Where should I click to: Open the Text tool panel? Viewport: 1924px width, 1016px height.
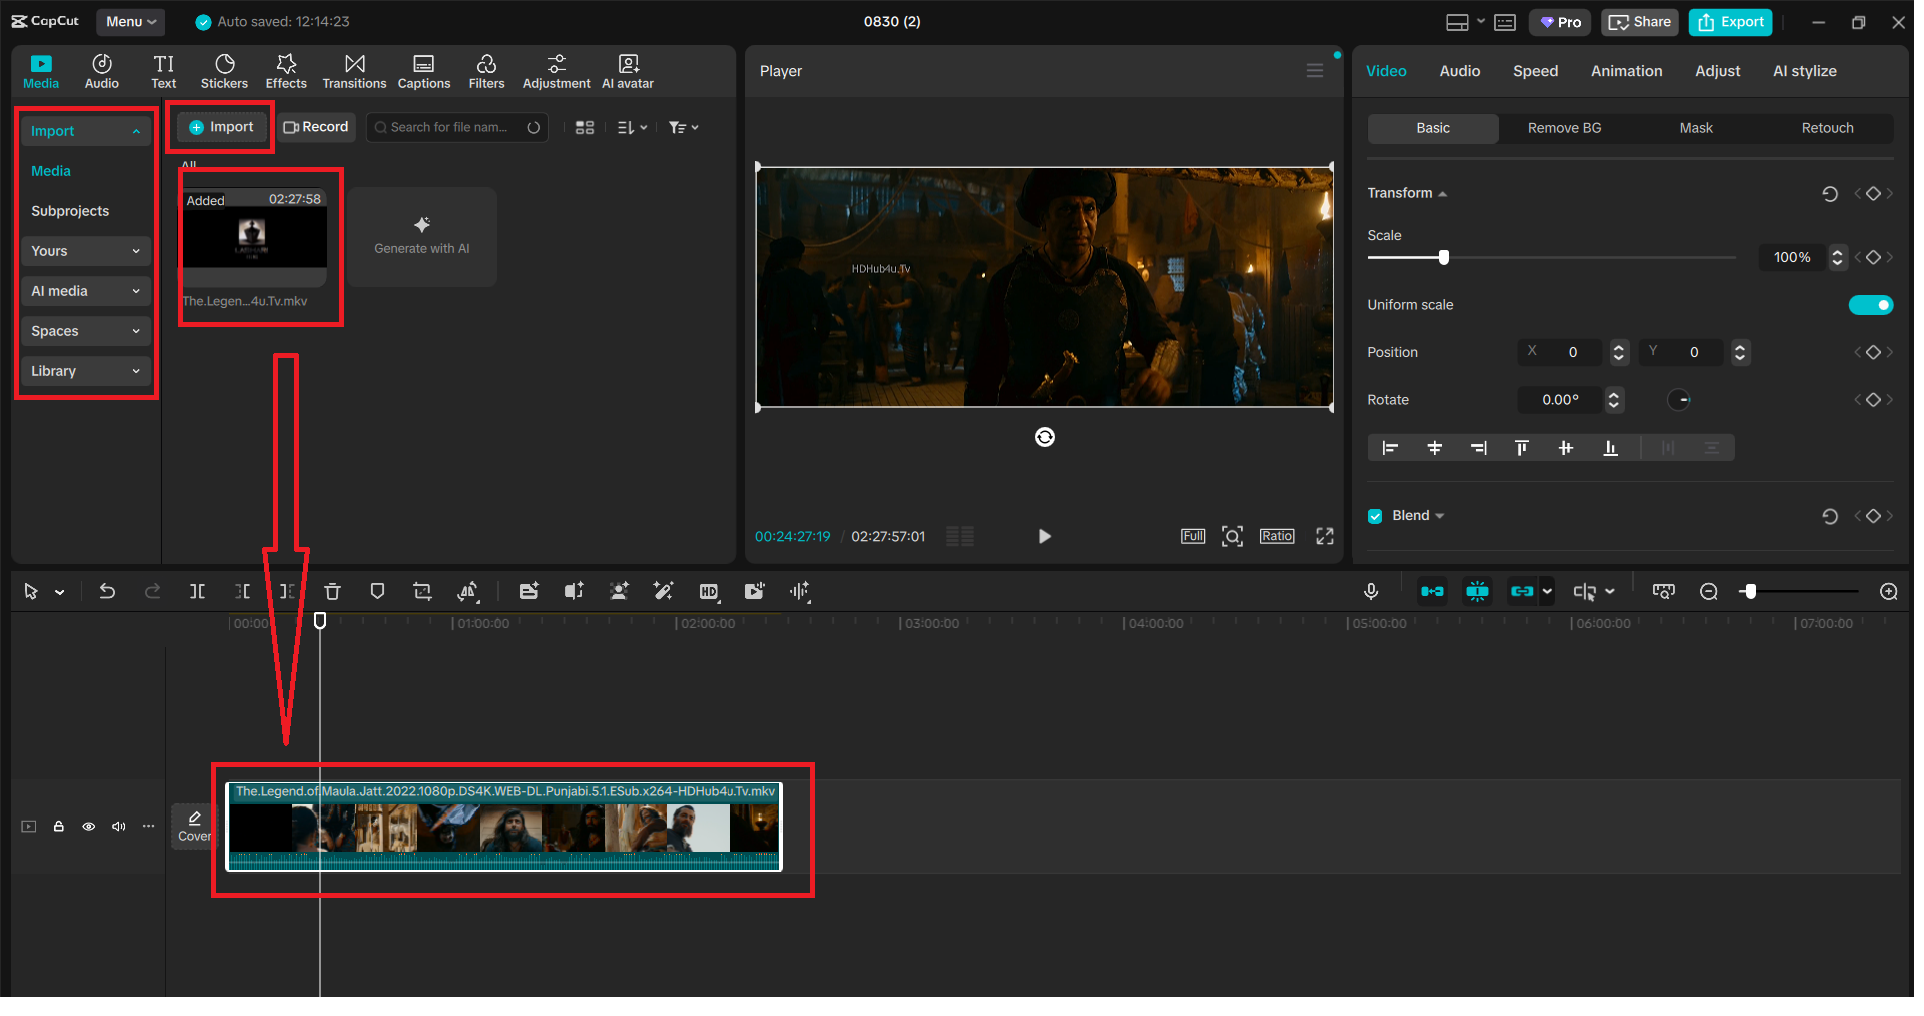coord(164,72)
